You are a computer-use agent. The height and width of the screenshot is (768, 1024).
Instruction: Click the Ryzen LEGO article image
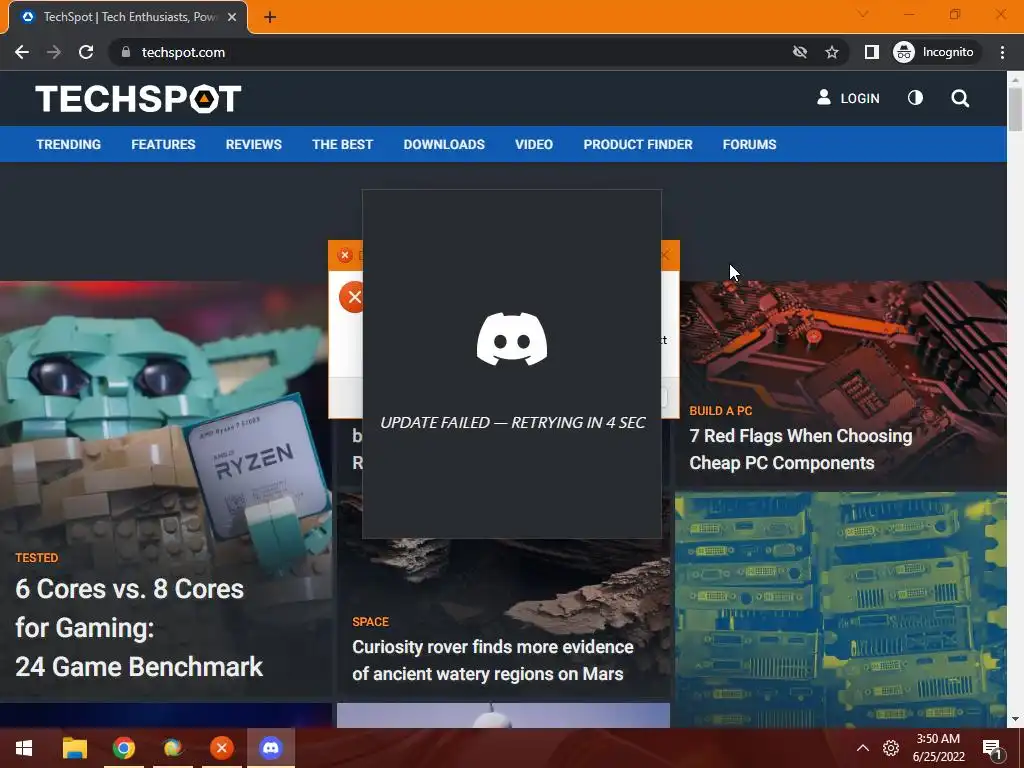(166, 418)
